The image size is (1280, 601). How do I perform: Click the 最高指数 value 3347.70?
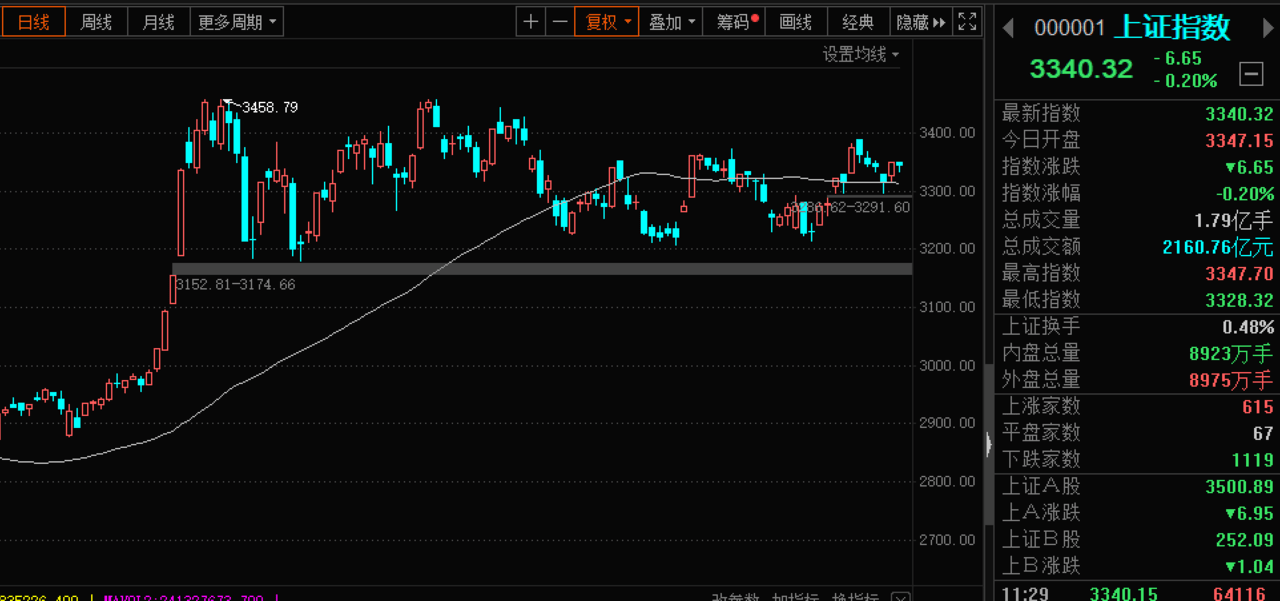(1239, 273)
